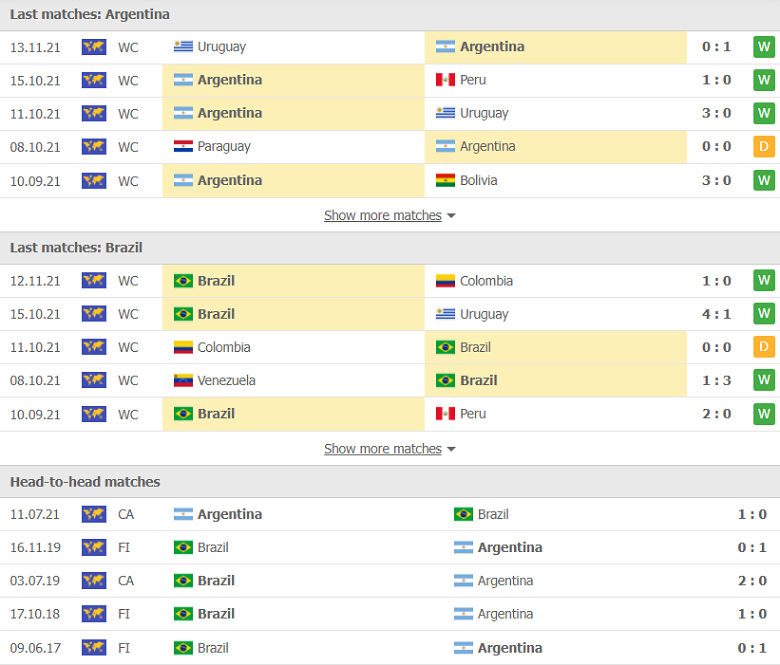Screen dimensions: 780x665
Task: Click the Venezuela vs Brazil 1:3 score
Action: click(x=716, y=380)
